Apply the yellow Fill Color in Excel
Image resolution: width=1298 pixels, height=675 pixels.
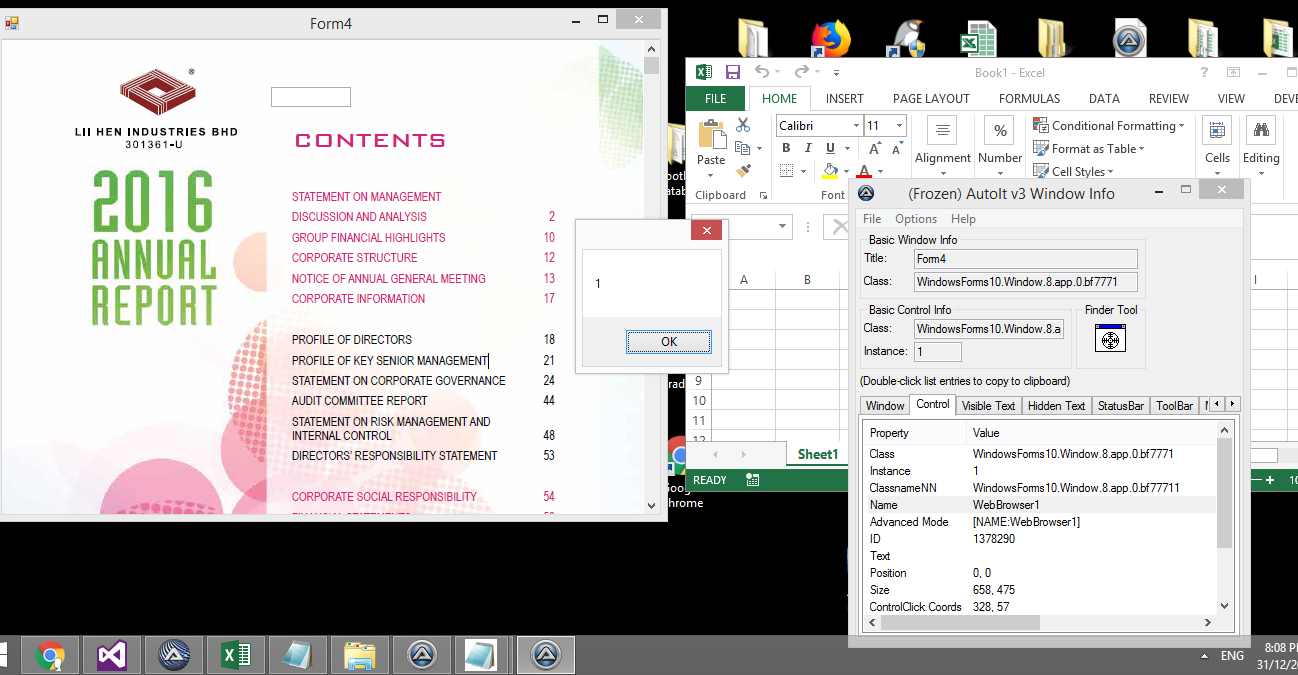pos(830,171)
